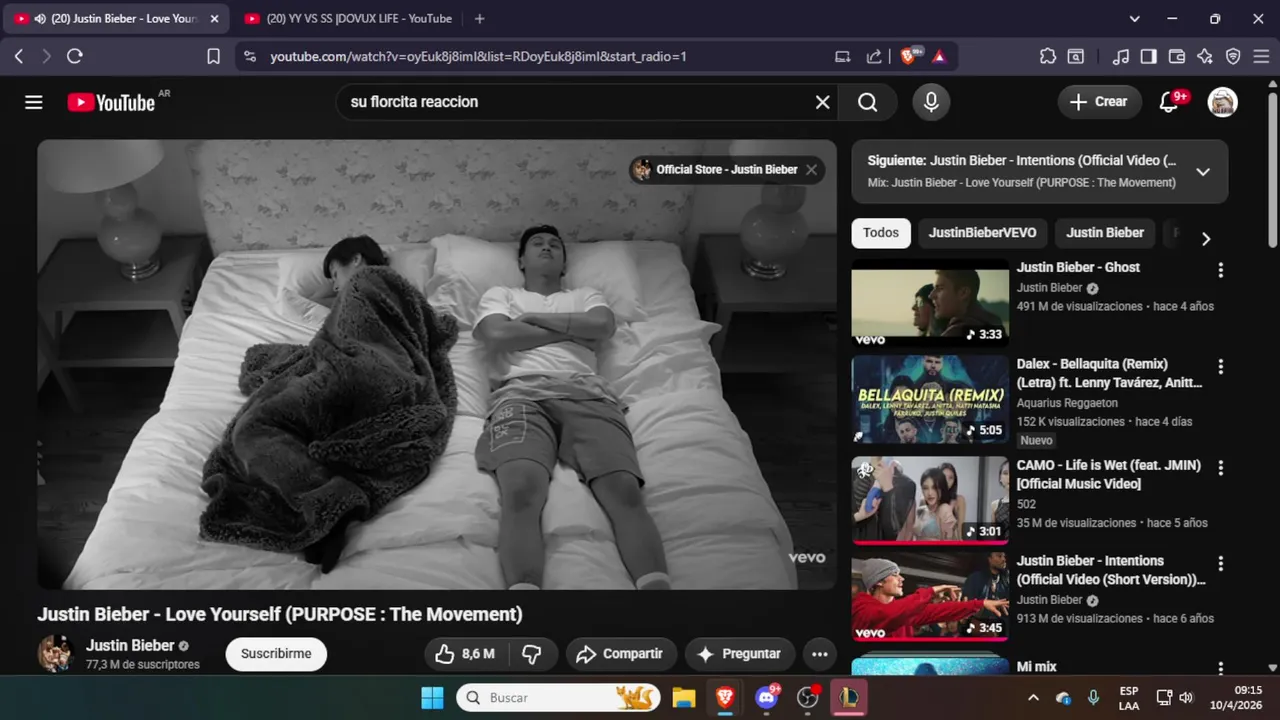Click the Windows taskbar Buscar search box
This screenshot has width=1280, height=720.
coord(559,697)
